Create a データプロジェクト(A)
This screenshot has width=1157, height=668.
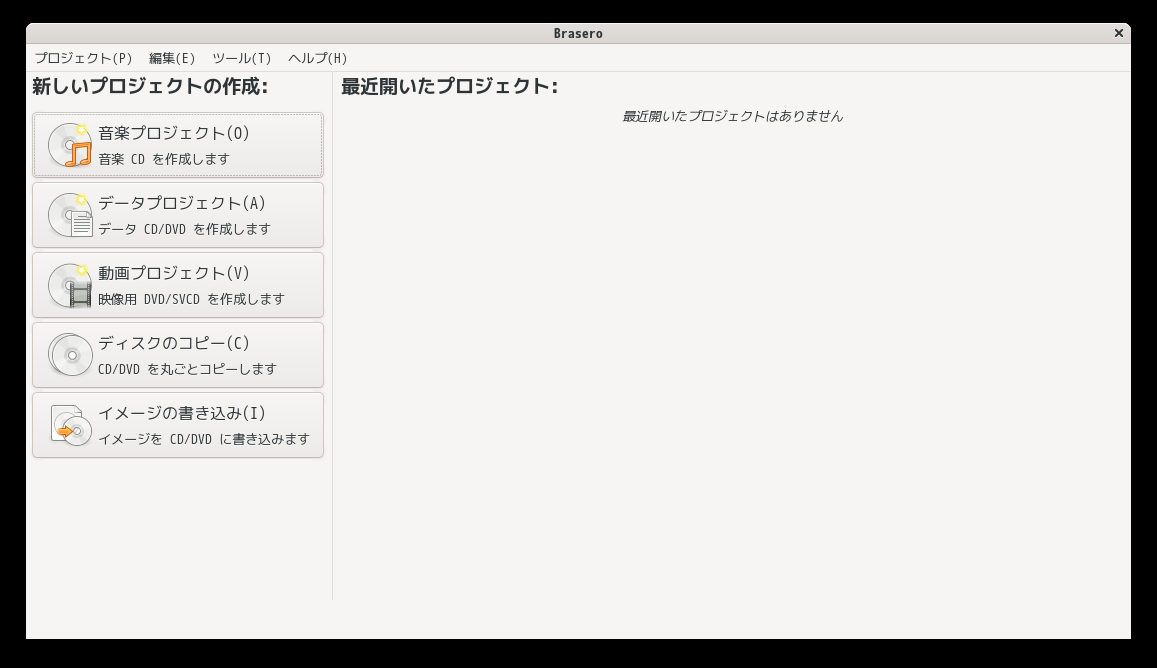pos(178,215)
